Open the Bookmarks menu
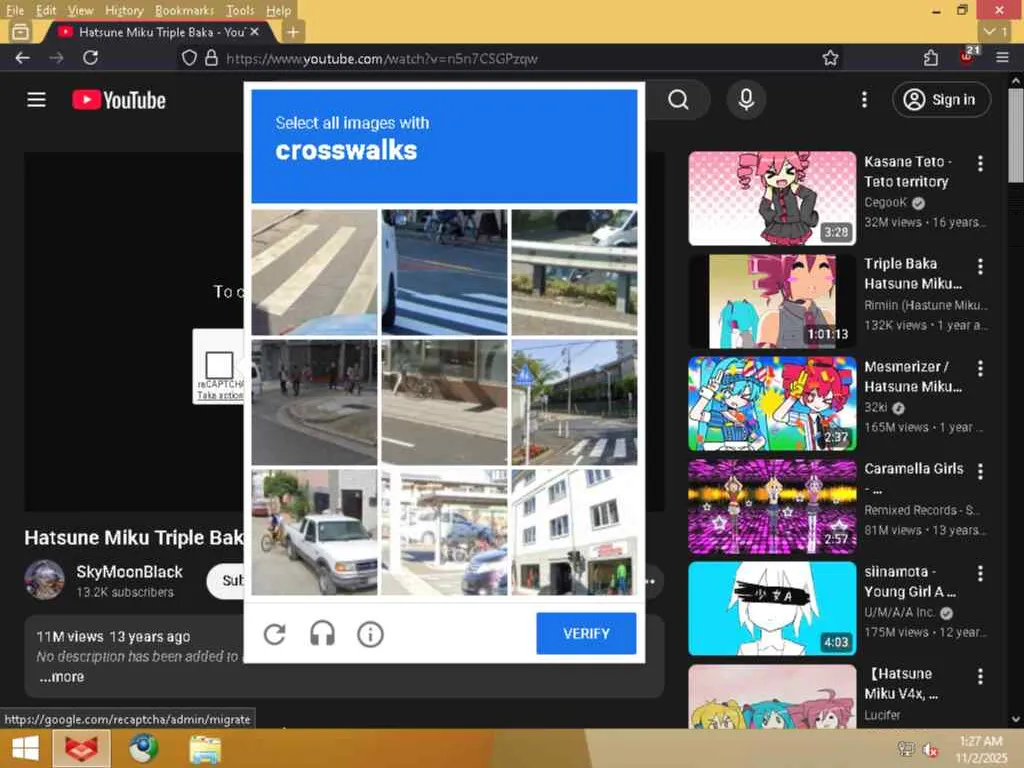Image resolution: width=1024 pixels, height=768 pixels. [184, 10]
